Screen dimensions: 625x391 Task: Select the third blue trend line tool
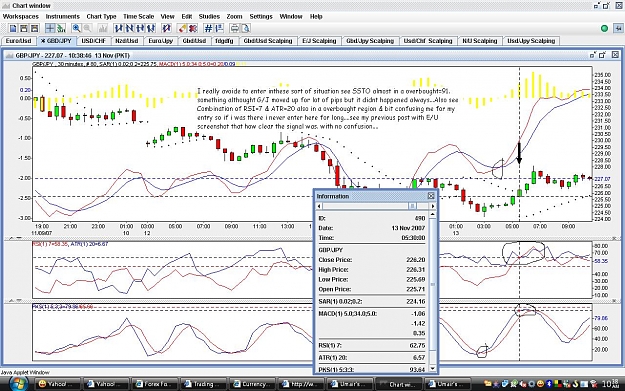click(140, 28)
